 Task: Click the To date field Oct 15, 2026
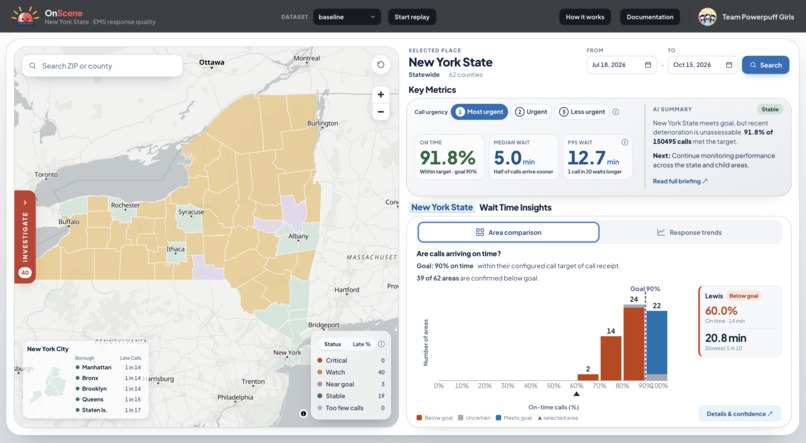click(x=703, y=65)
